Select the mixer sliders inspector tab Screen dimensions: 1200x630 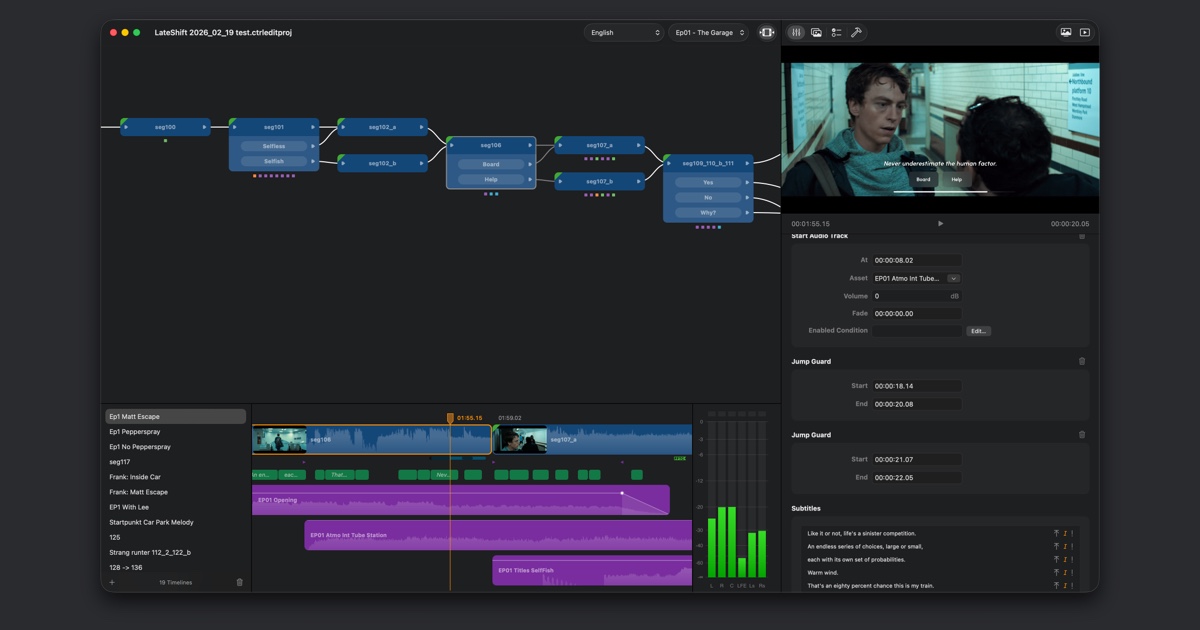click(x=796, y=32)
